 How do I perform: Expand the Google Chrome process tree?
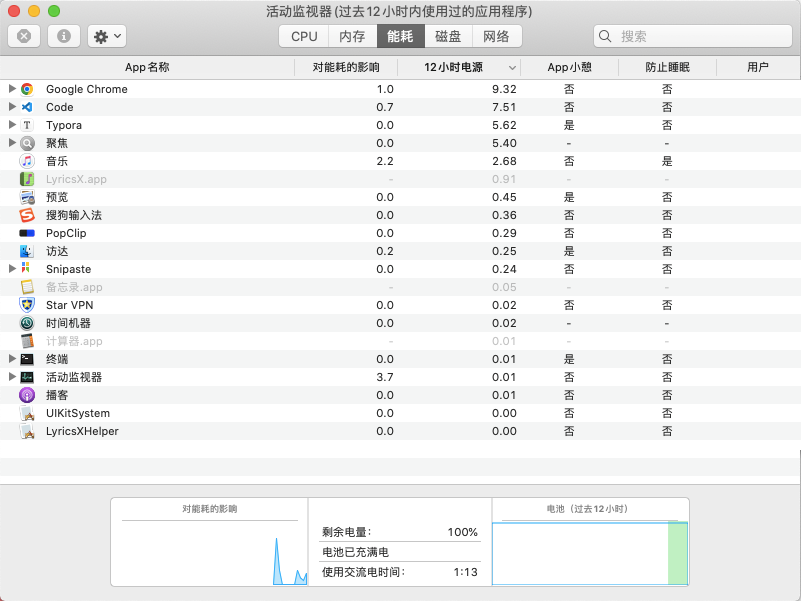click(x=12, y=89)
